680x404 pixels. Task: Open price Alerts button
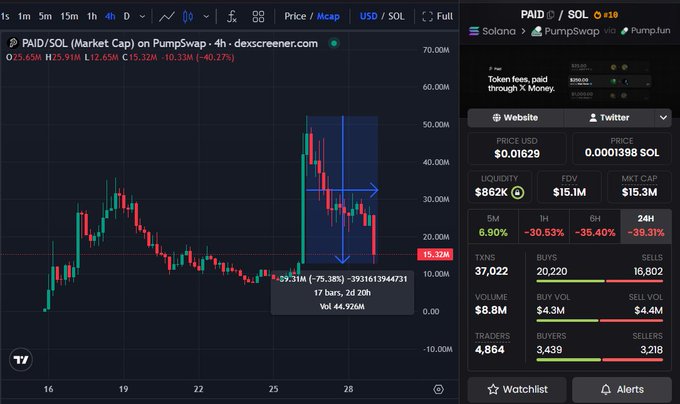click(x=622, y=390)
